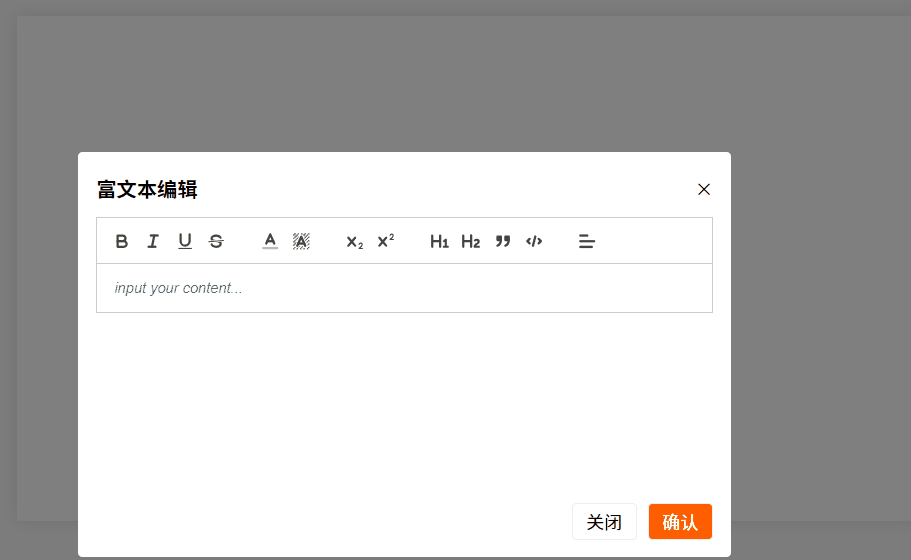The height and width of the screenshot is (560, 911).
Task: Apply subscript formatting
Action: click(354, 242)
